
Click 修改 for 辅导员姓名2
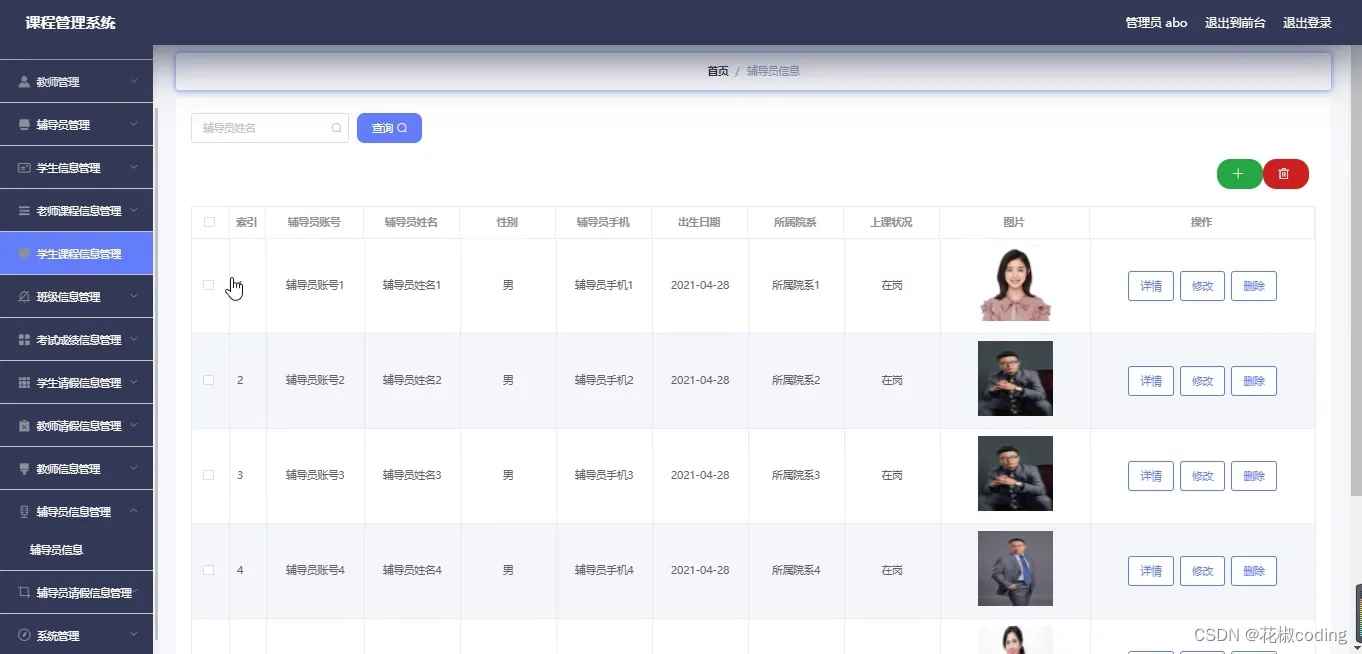click(1202, 381)
